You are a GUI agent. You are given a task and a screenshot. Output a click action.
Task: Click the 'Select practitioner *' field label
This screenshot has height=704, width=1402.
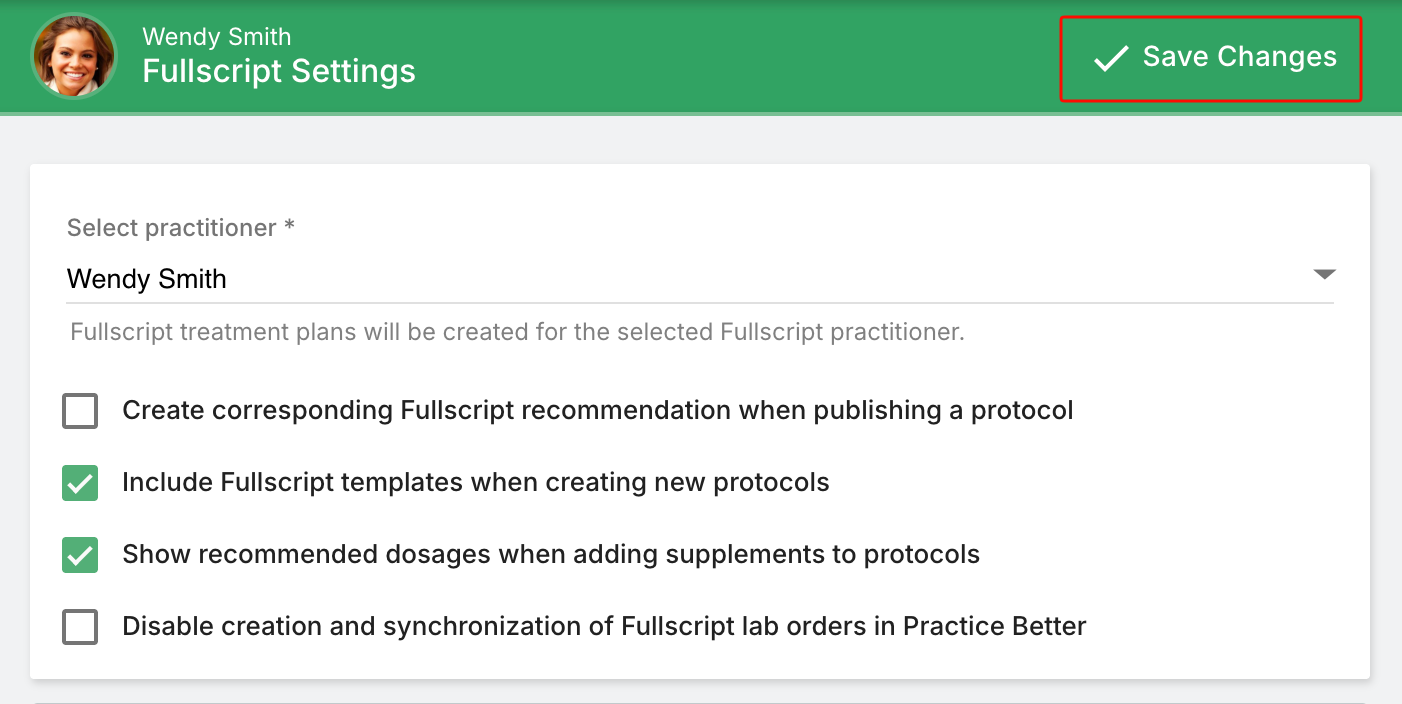180,228
